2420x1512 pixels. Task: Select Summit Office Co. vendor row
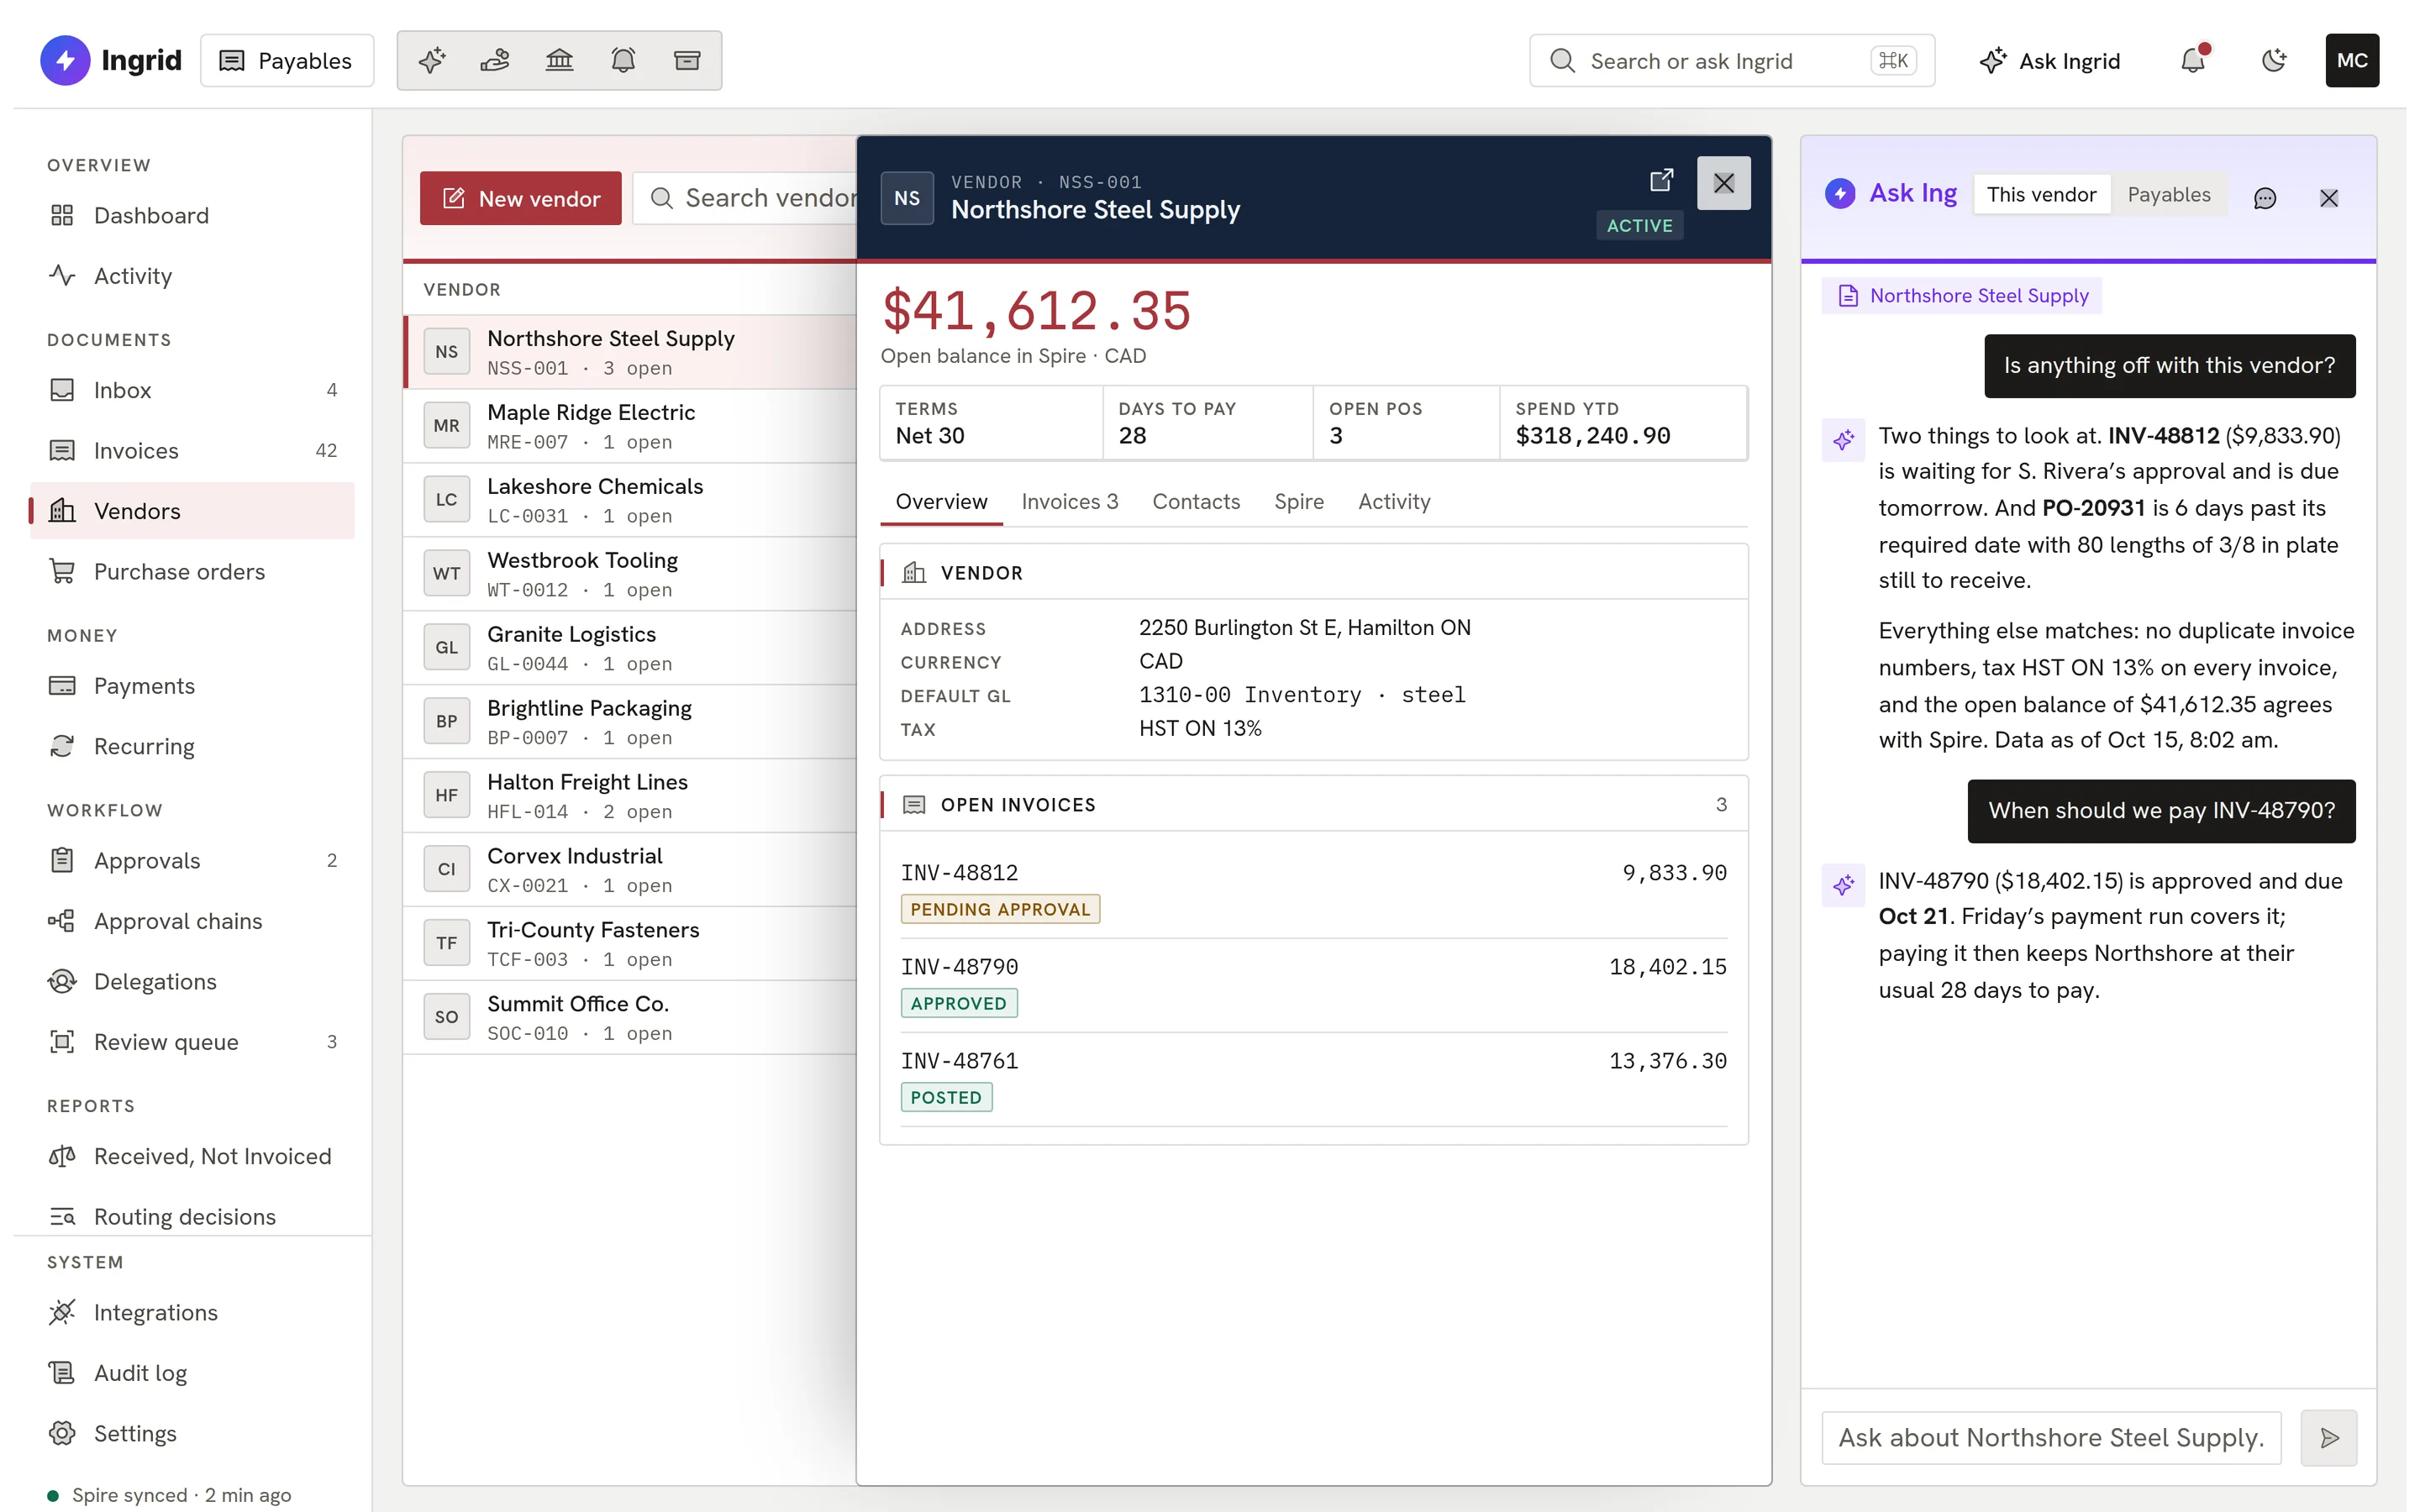click(x=630, y=1018)
